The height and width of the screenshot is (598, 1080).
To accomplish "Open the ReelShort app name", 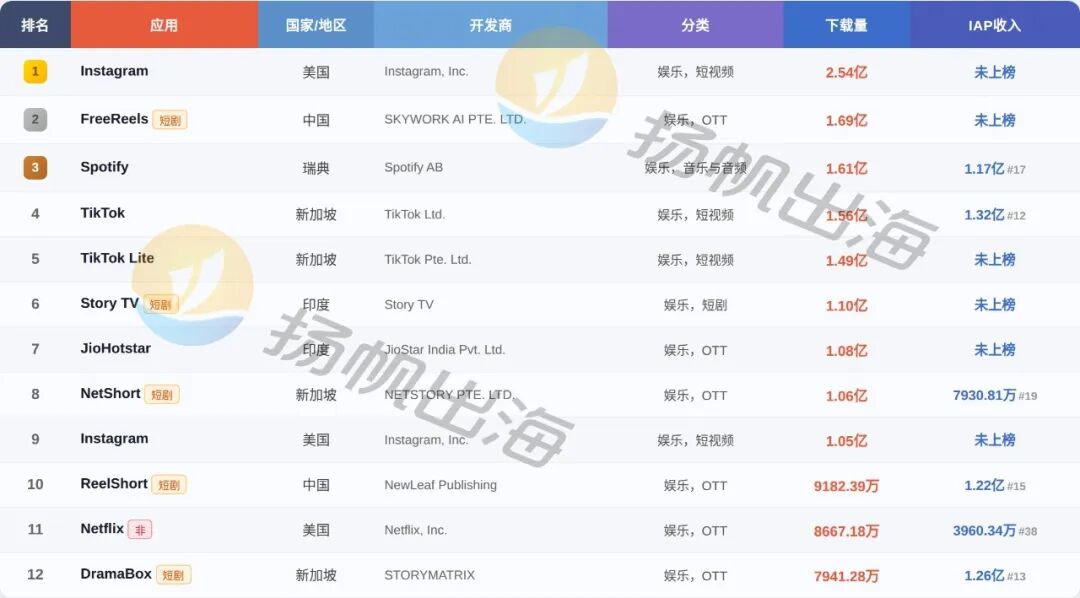I will pos(114,484).
